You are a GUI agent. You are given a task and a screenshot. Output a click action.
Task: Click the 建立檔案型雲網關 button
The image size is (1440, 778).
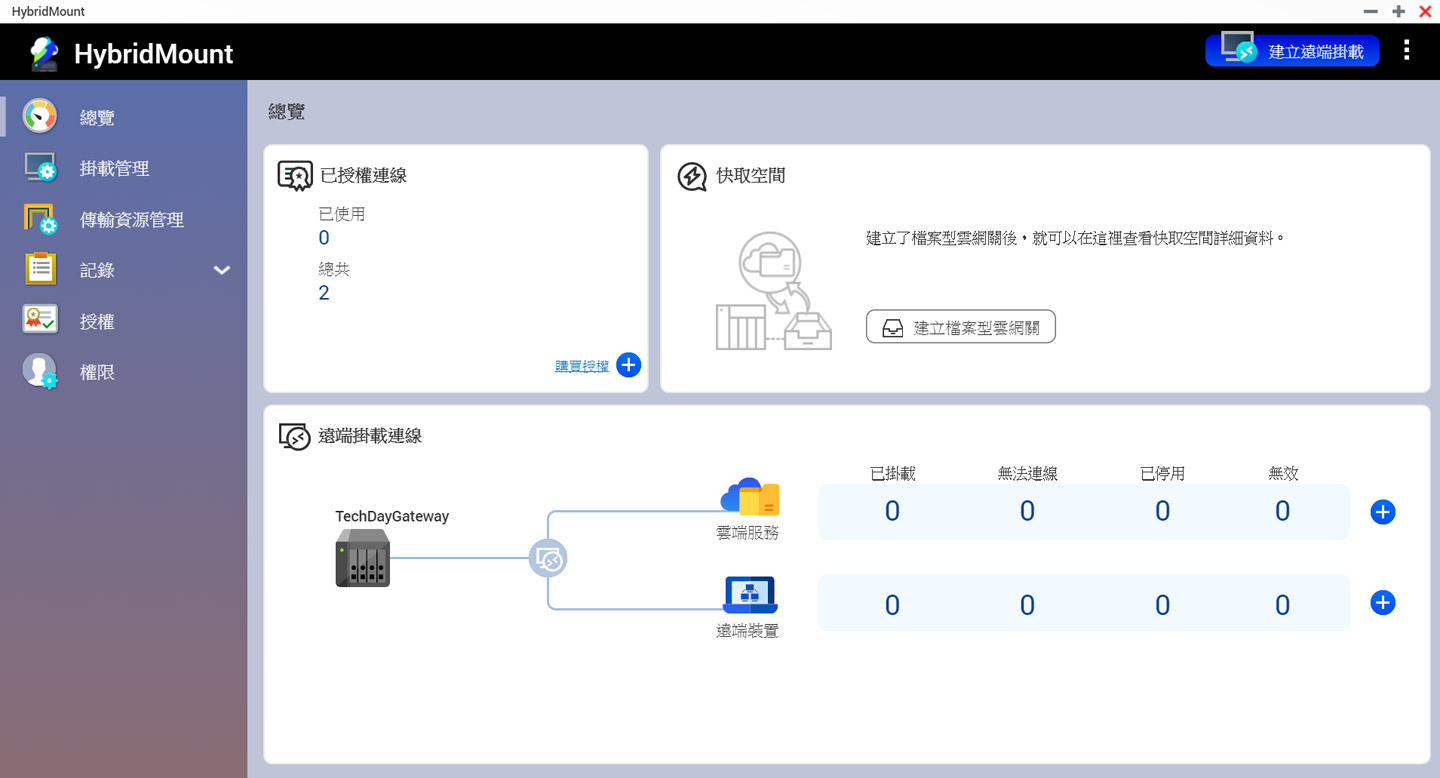point(960,327)
